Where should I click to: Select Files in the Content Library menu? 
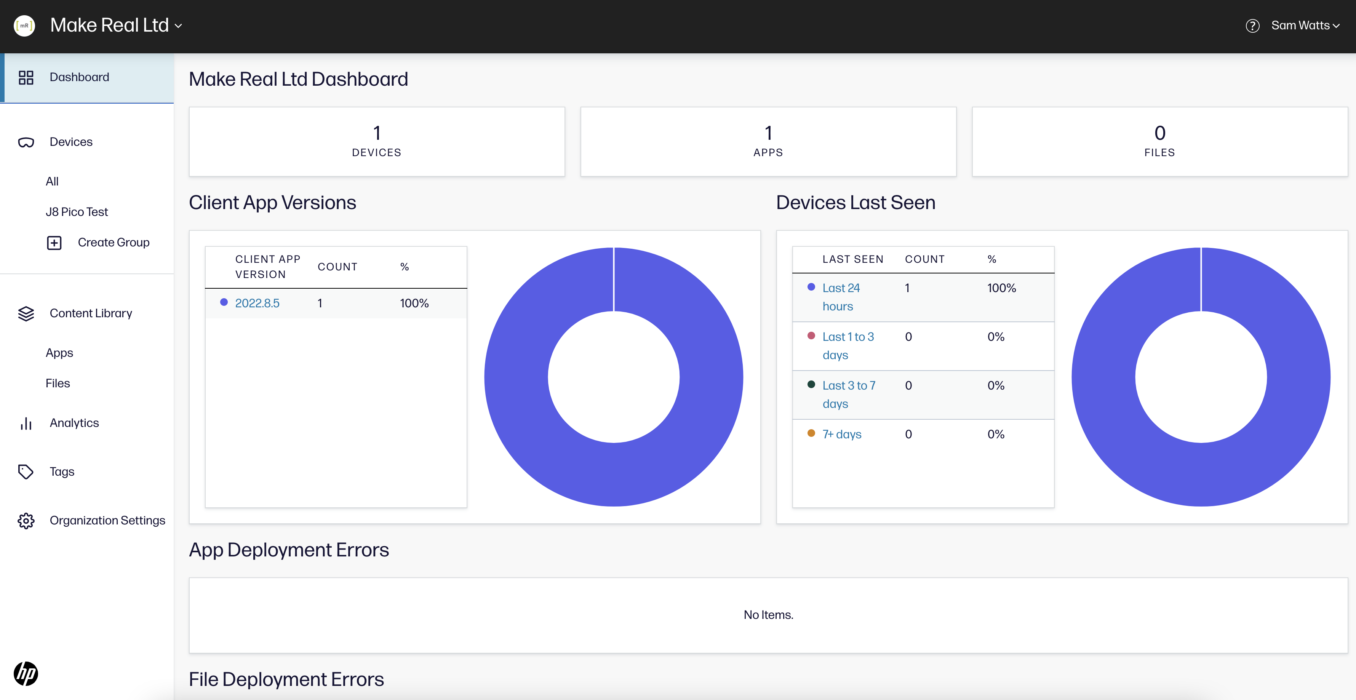pos(57,382)
